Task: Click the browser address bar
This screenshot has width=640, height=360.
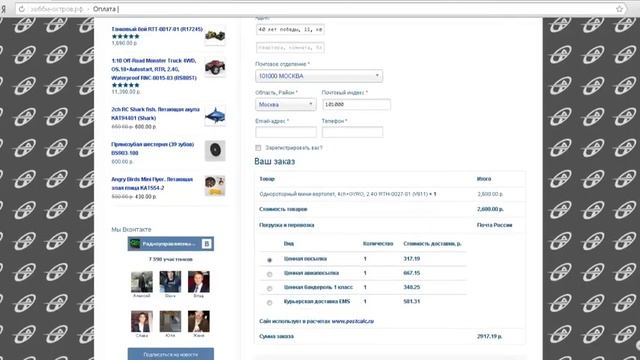Action: coord(320,9)
